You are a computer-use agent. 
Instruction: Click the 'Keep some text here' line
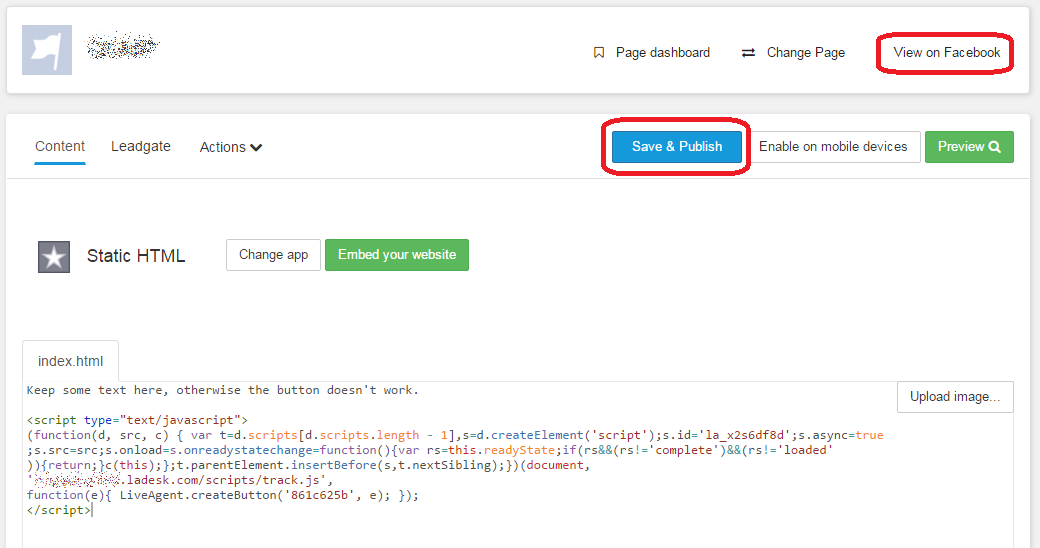click(223, 390)
